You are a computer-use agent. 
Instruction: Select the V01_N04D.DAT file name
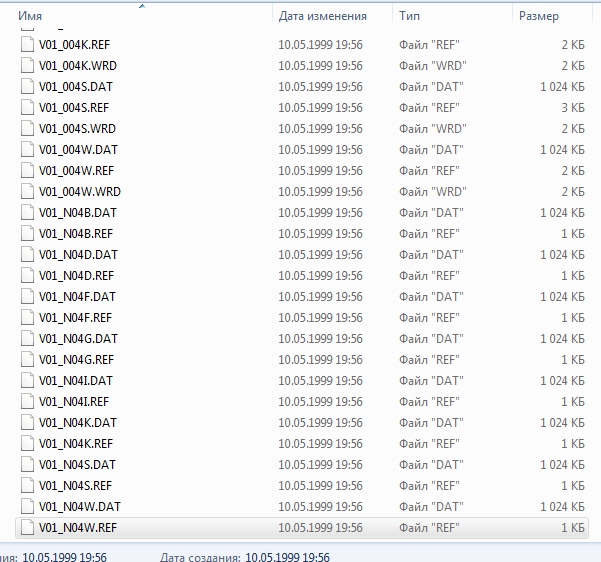pos(77,254)
